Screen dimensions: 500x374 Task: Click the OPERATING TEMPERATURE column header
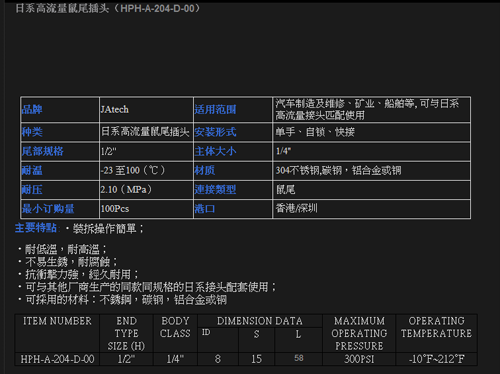(436, 327)
